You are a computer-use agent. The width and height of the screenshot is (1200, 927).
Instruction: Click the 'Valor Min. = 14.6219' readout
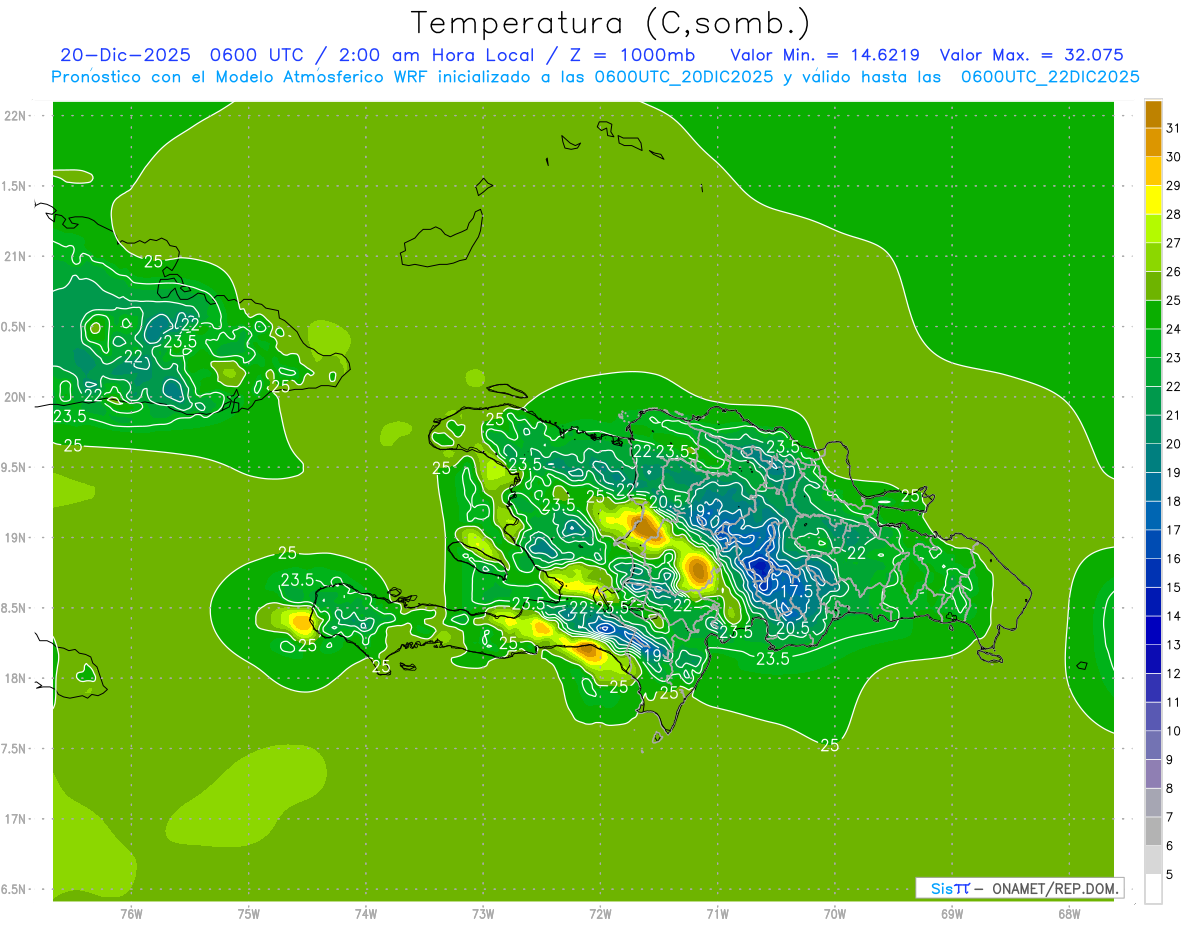(x=826, y=55)
